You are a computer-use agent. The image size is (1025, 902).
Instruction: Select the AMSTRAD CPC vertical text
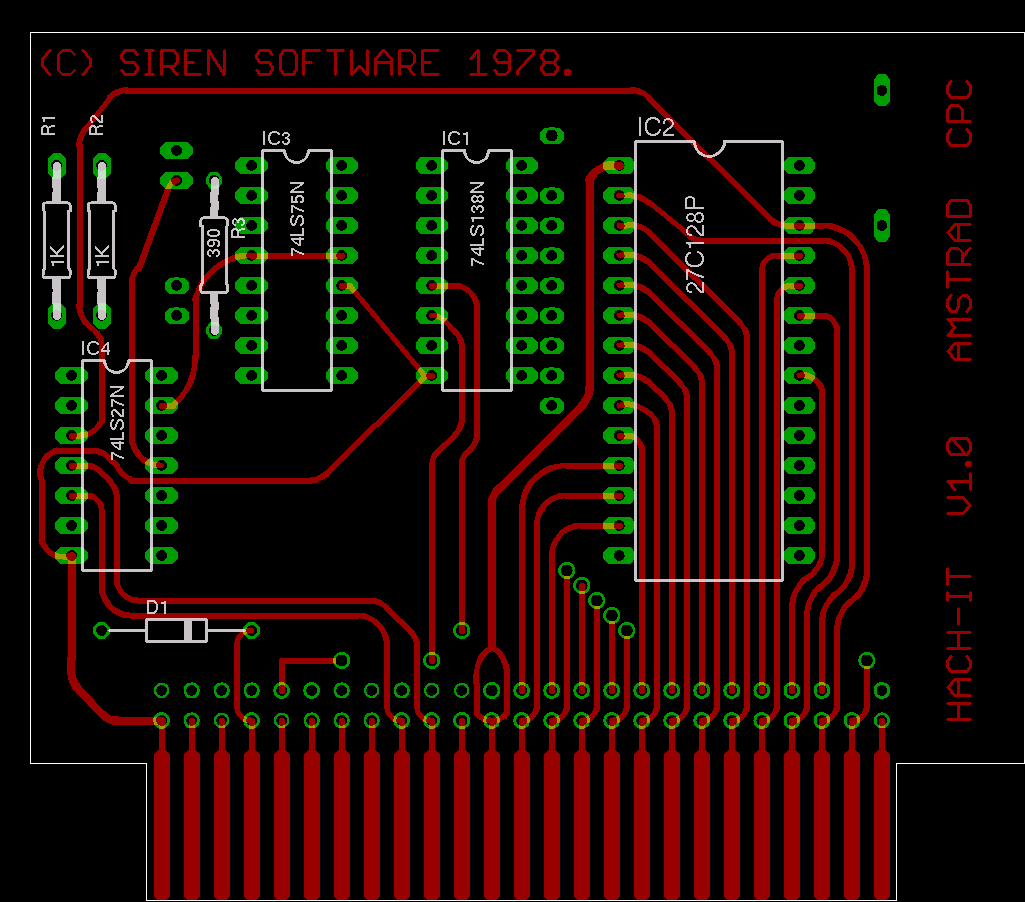pyautogui.click(x=959, y=220)
